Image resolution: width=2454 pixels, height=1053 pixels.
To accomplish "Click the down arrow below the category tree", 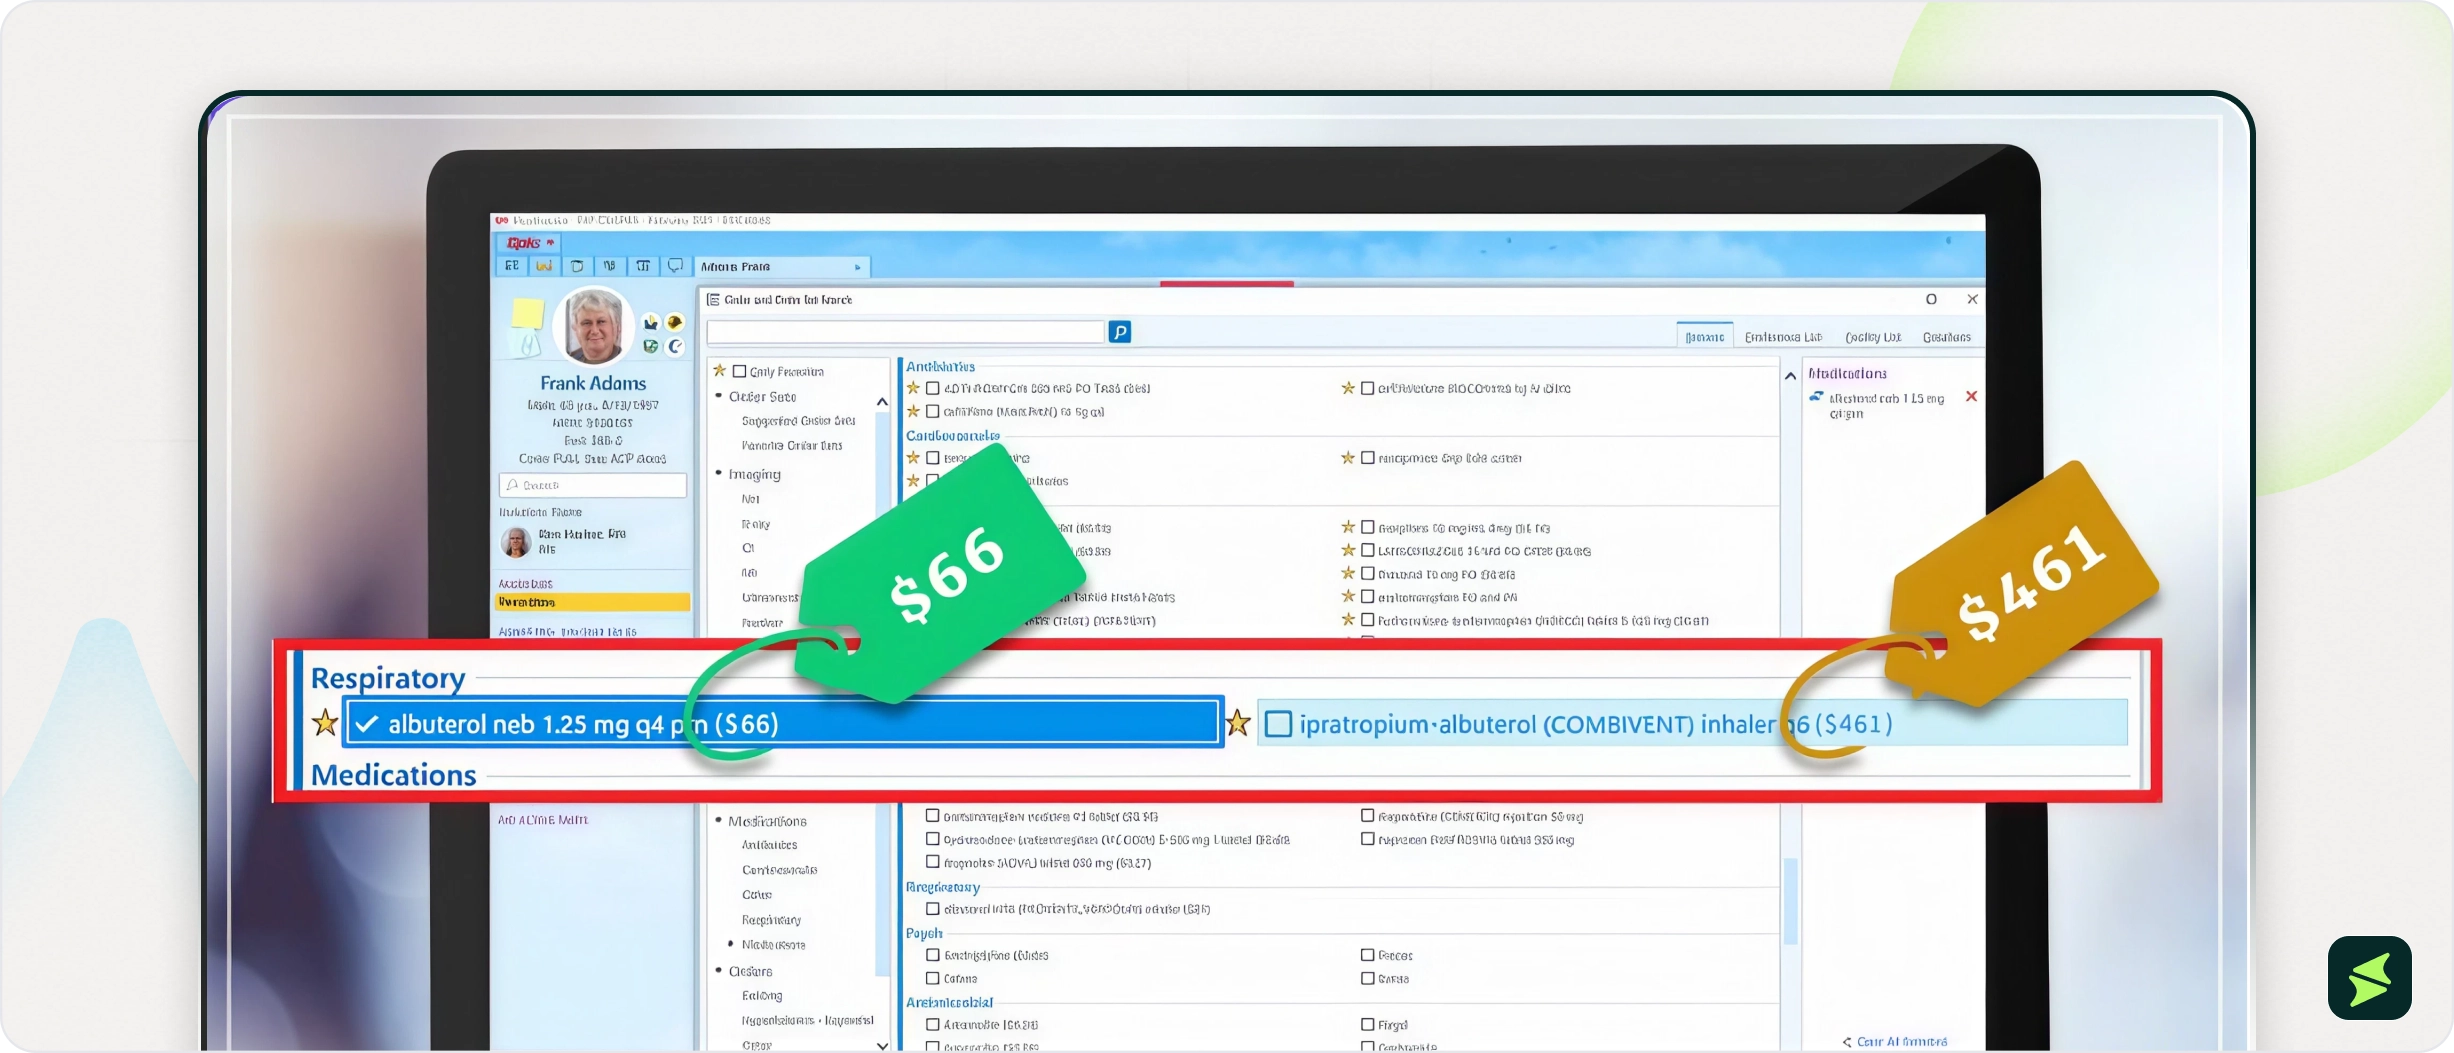I will [882, 1045].
